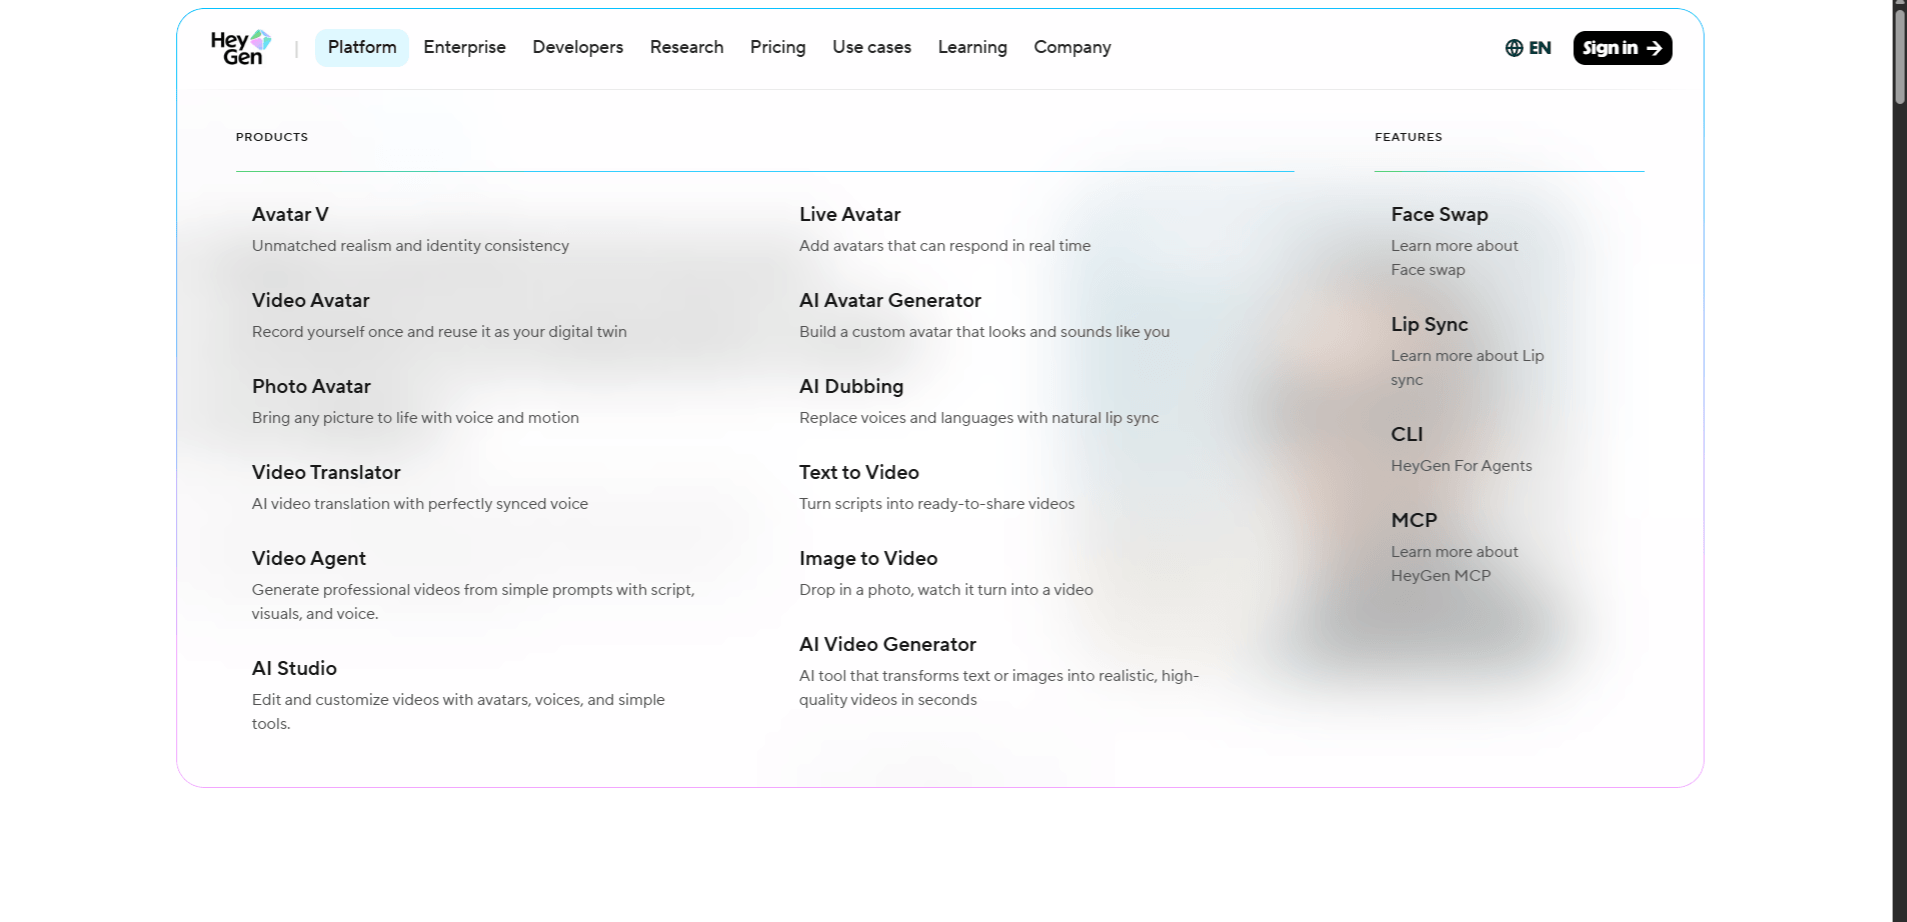Screen dimensions: 1907x922
Task: Choose the AI Dubbing product
Action: 851,386
